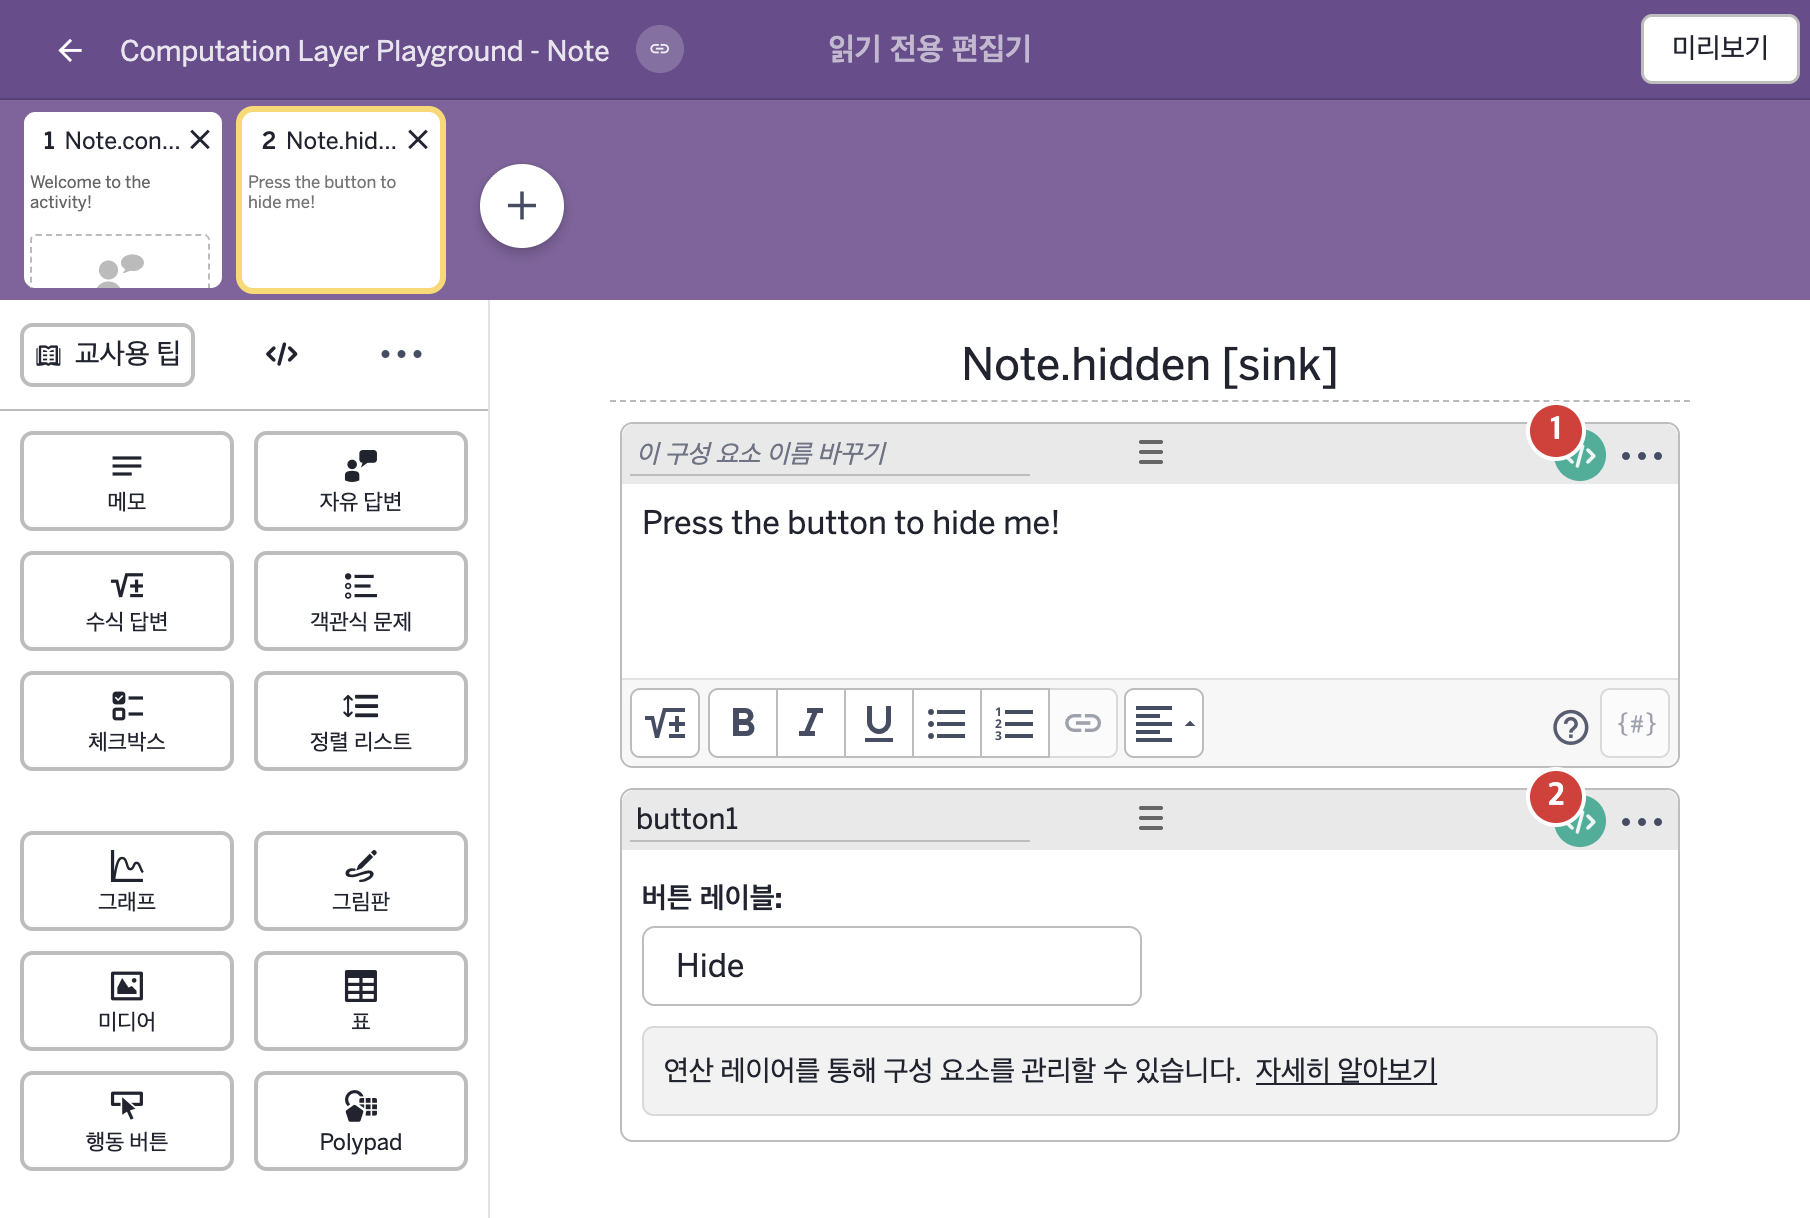Open the button1 more options menu
The width and height of the screenshot is (1810, 1218).
[1642, 822]
